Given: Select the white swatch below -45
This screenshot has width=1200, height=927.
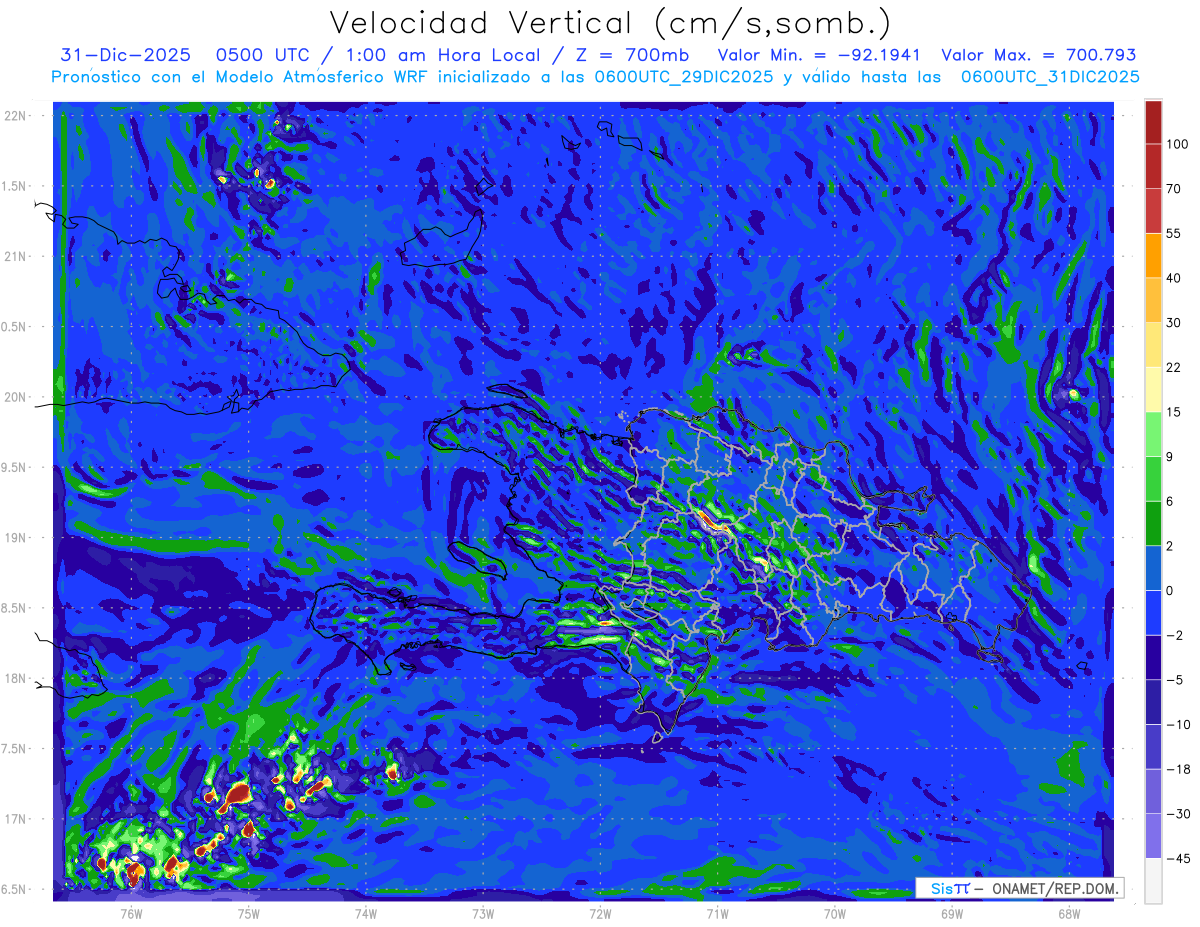Looking at the screenshot, I should pyautogui.click(x=1153, y=880).
